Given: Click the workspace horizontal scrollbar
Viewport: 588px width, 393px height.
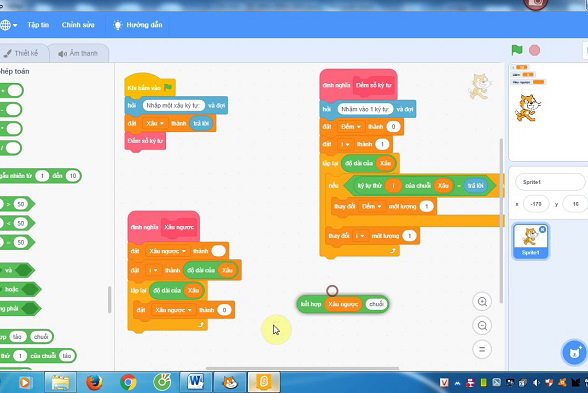Looking at the screenshot, I should point(302,368).
